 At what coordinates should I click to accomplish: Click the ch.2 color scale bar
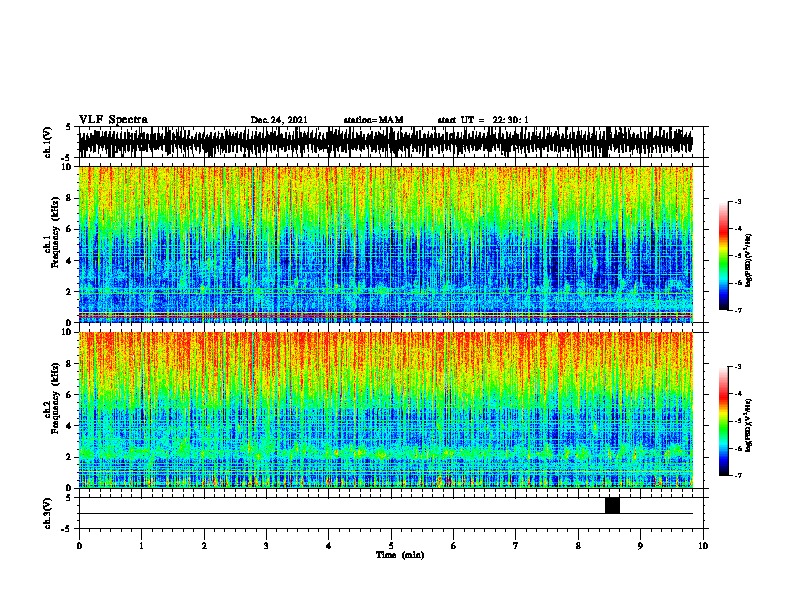click(724, 421)
